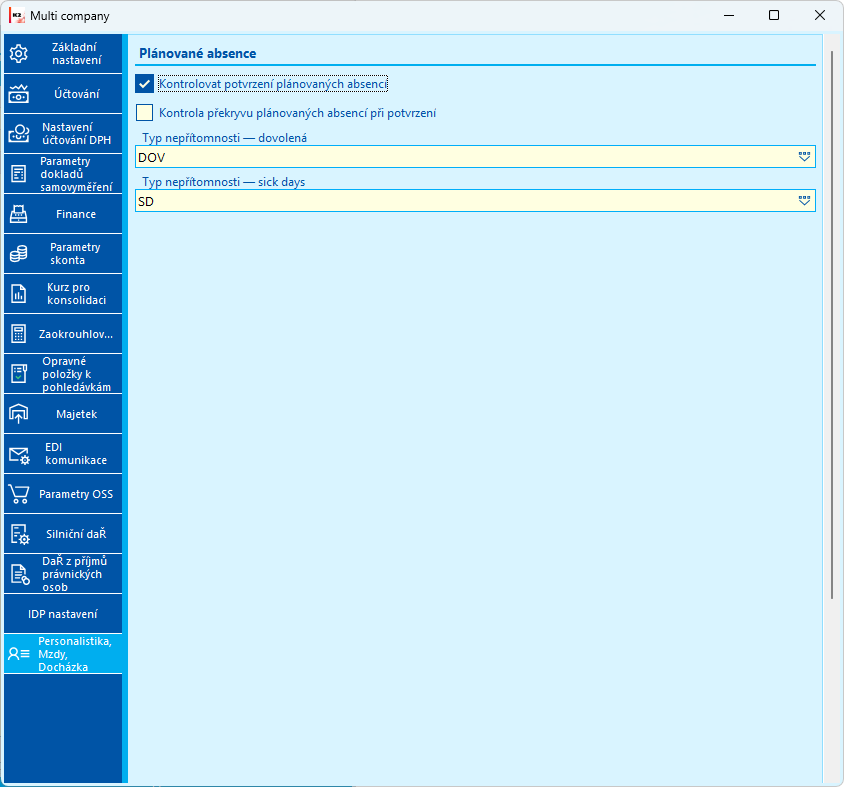
Task: Click the Personalistika, Mzdy, Docházka person icon
Action: click(19, 654)
